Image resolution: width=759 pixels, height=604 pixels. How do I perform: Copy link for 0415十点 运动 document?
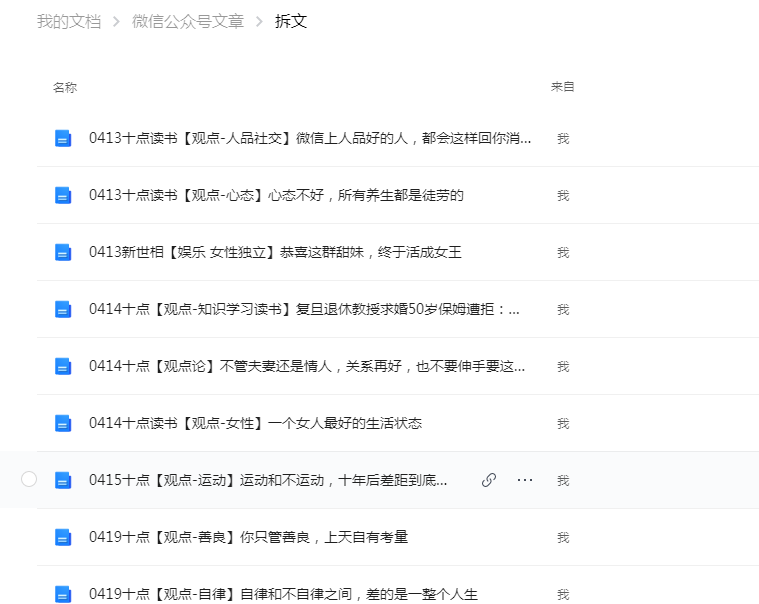point(489,480)
